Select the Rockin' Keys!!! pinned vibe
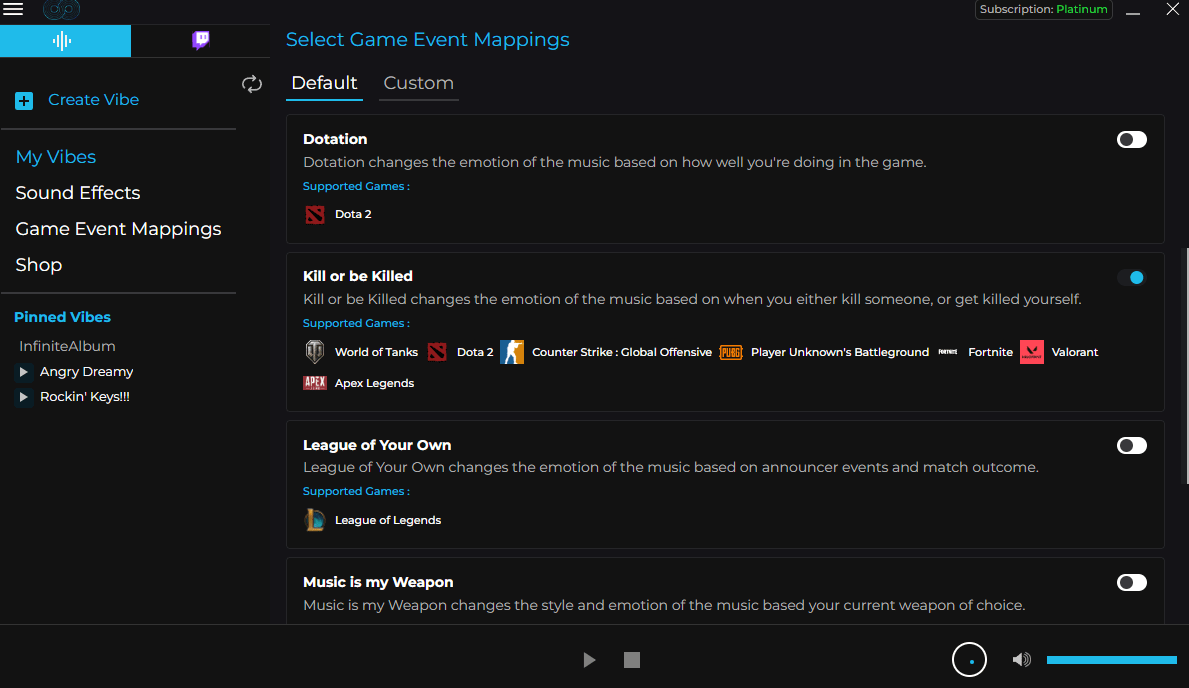Screen dimensions: 1189x688 pyautogui.click(x=85, y=397)
